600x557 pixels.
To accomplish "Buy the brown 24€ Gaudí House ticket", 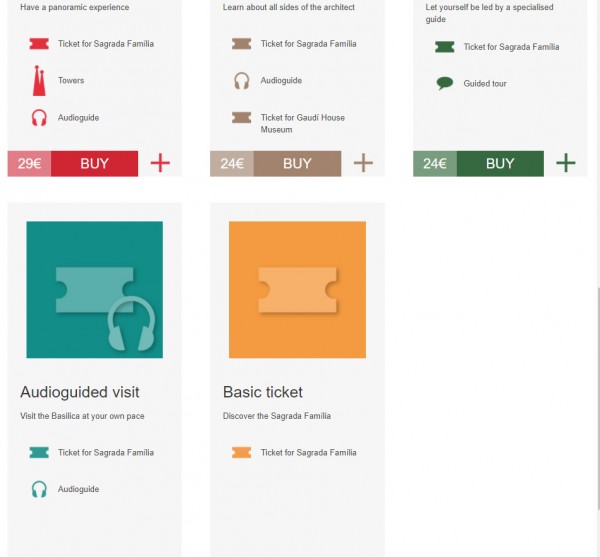I will (297, 163).
